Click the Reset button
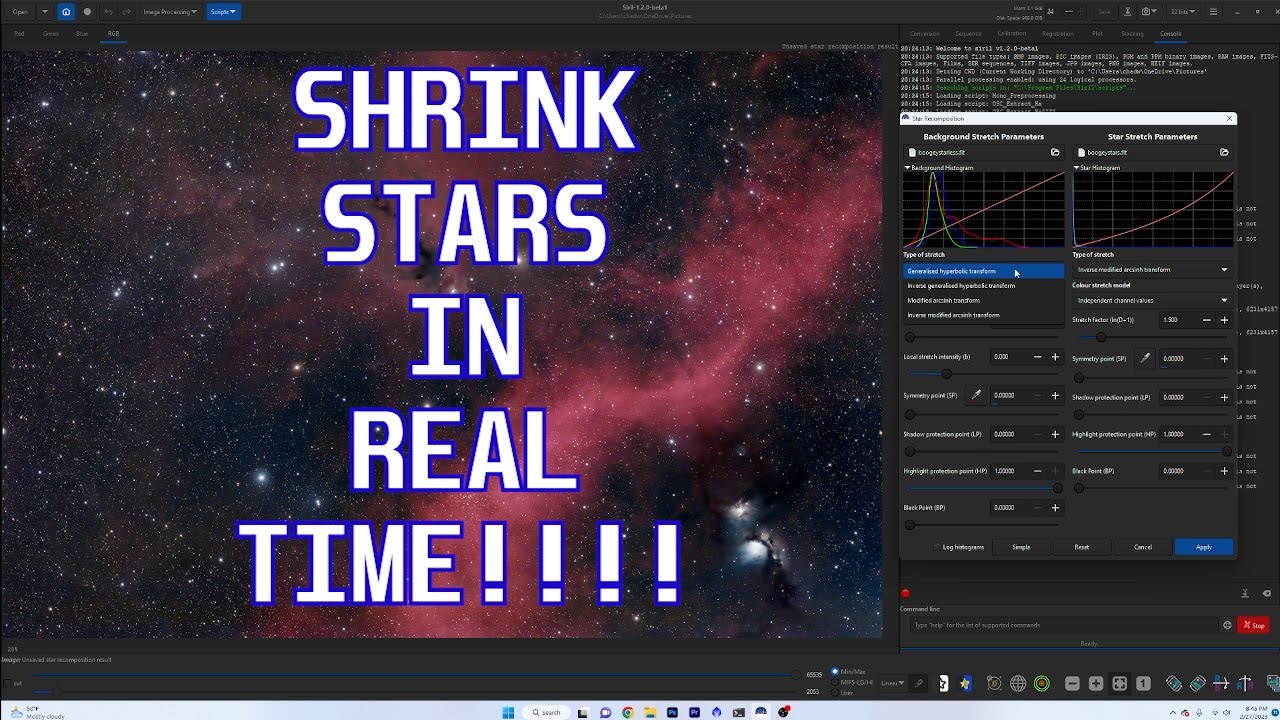The height and width of the screenshot is (720, 1280). click(1082, 547)
